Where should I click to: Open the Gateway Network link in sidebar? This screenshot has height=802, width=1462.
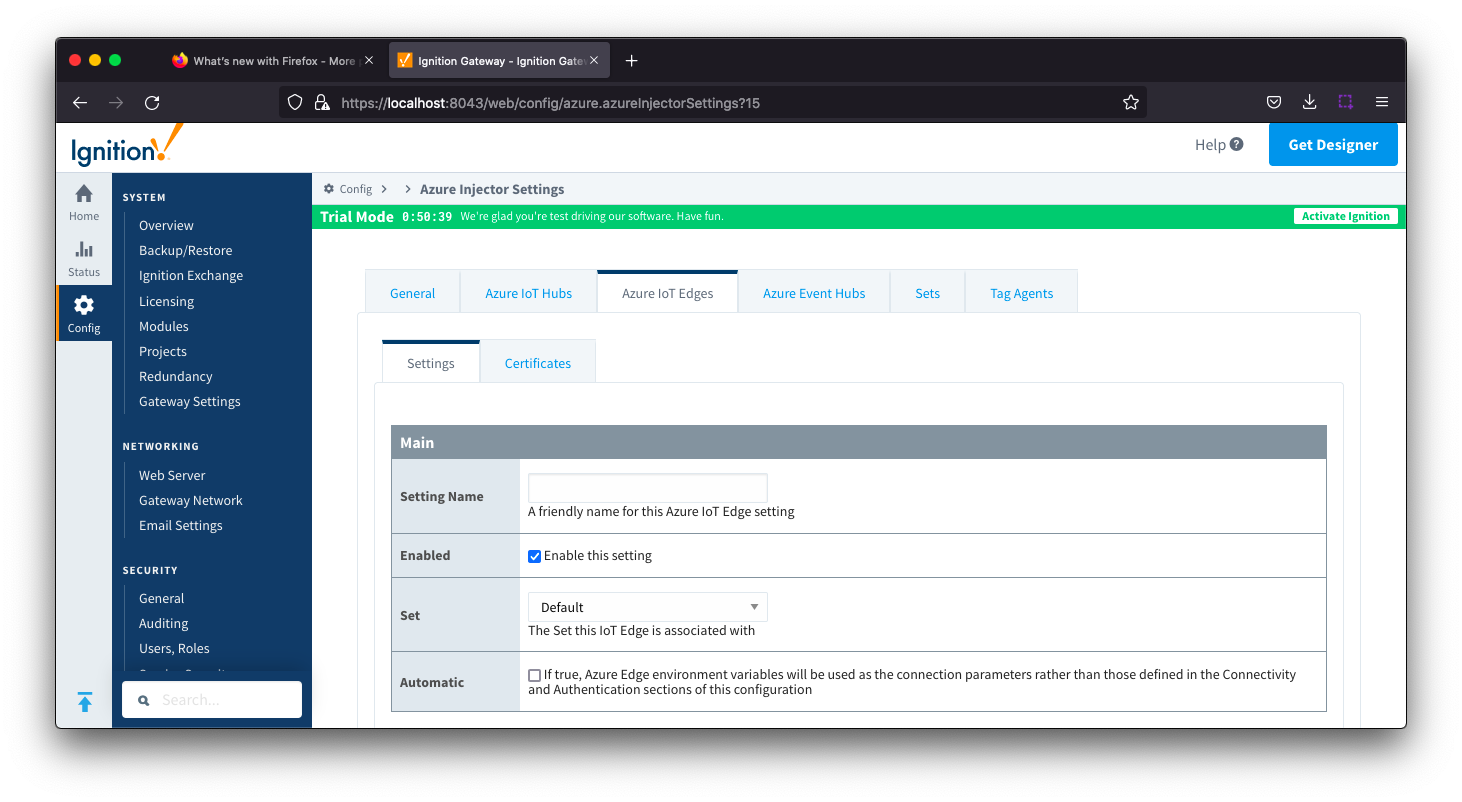(190, 500)
